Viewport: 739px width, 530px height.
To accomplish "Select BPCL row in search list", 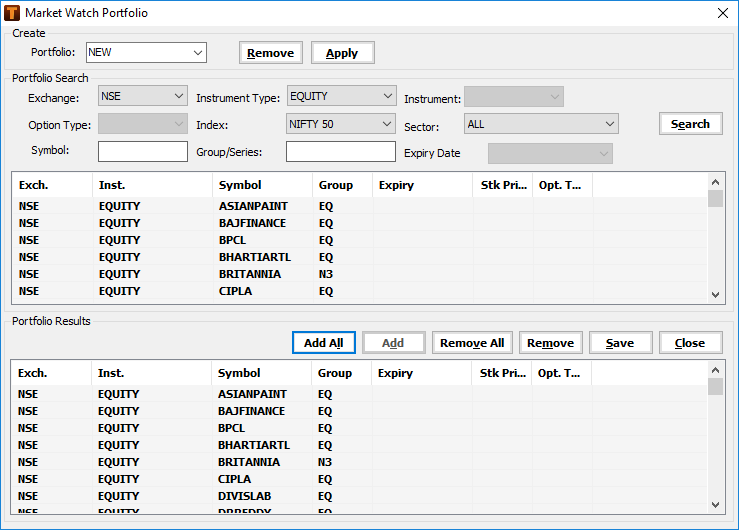I will (x=360, y=240).
